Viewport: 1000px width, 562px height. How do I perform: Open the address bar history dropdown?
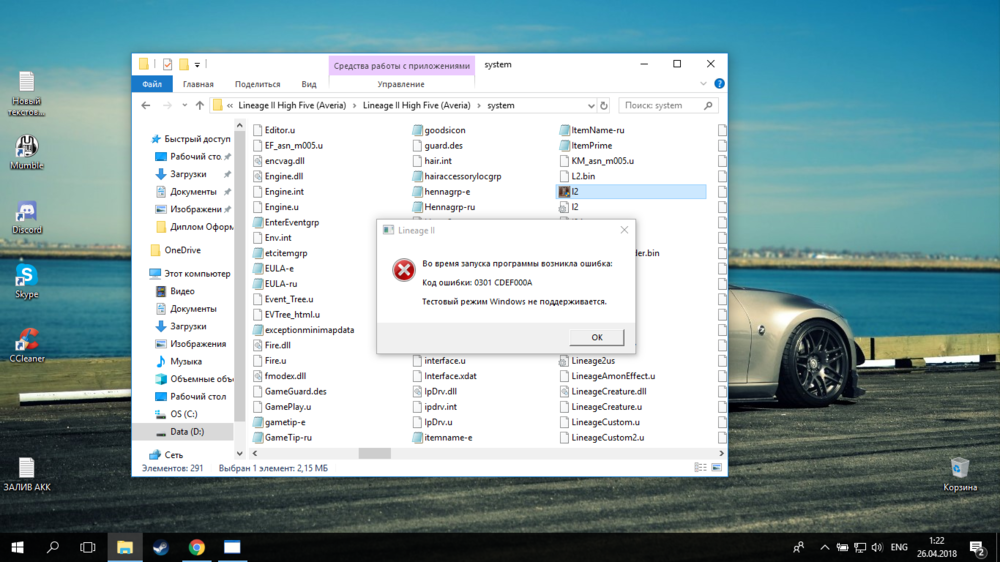(591, 105)
